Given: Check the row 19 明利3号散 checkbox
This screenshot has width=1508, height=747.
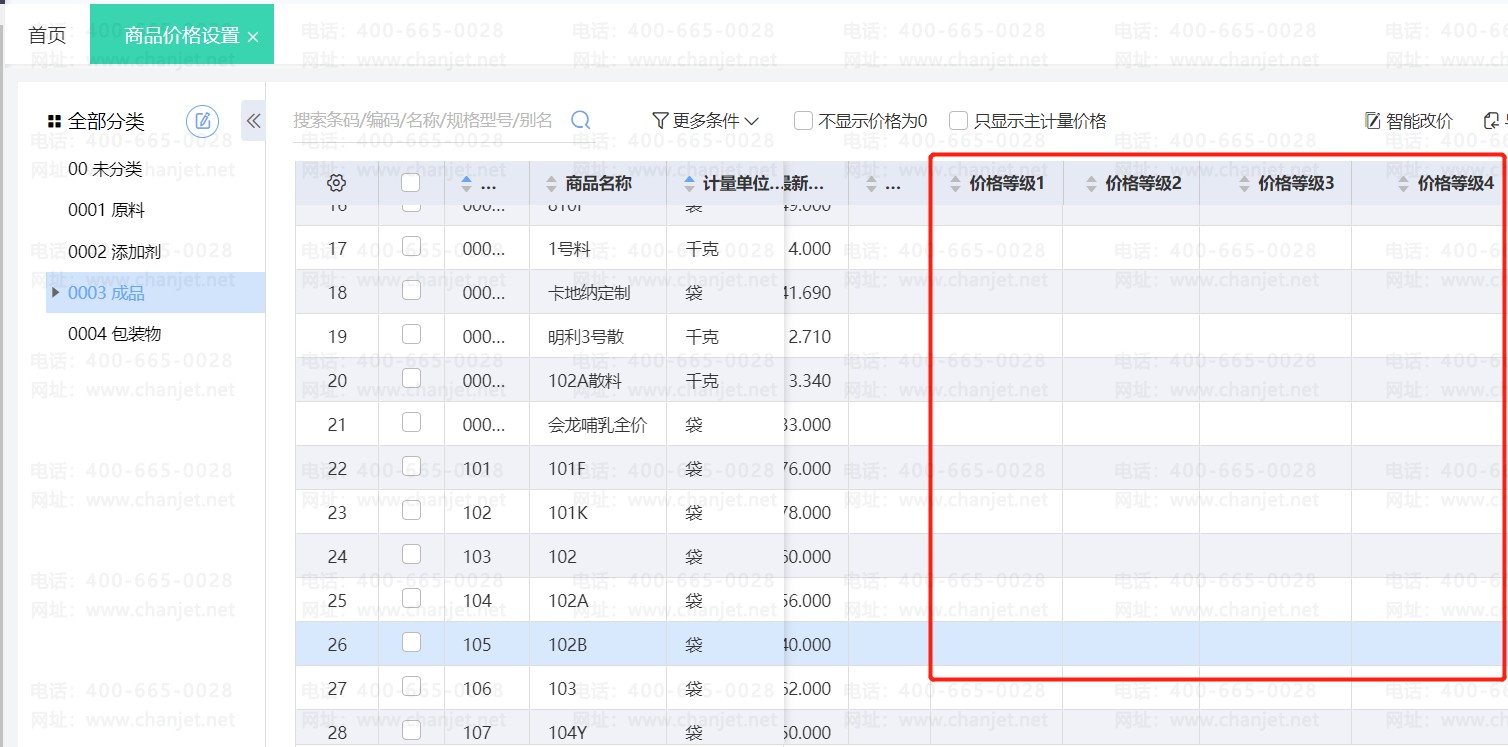Looking at the screenshot, I should click(x=411, y=335).
